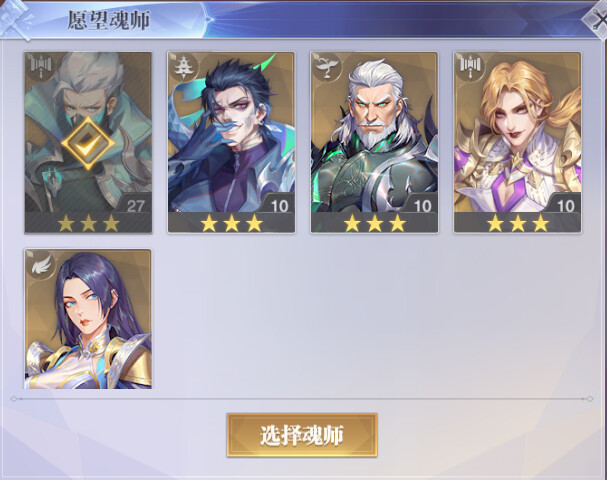Click the class icon on the masked grey-haired card
The height and width of the screenshot is (480, 607).
coord(39,67)
